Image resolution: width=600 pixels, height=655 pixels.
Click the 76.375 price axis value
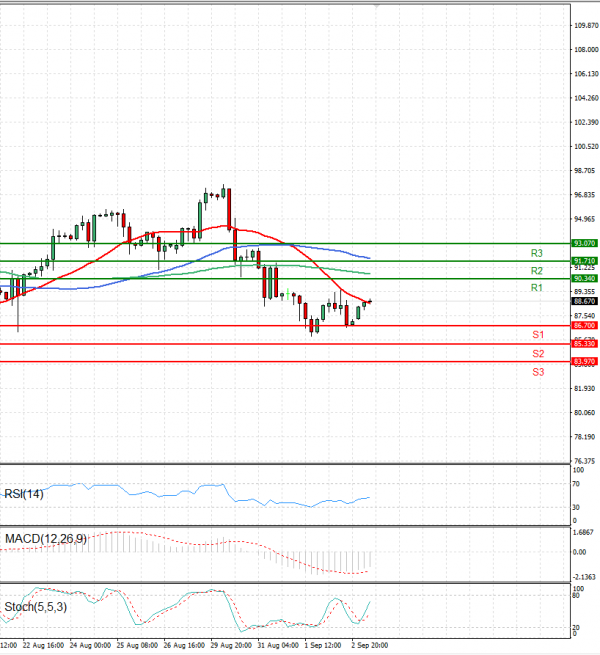[x=585, y=461]
